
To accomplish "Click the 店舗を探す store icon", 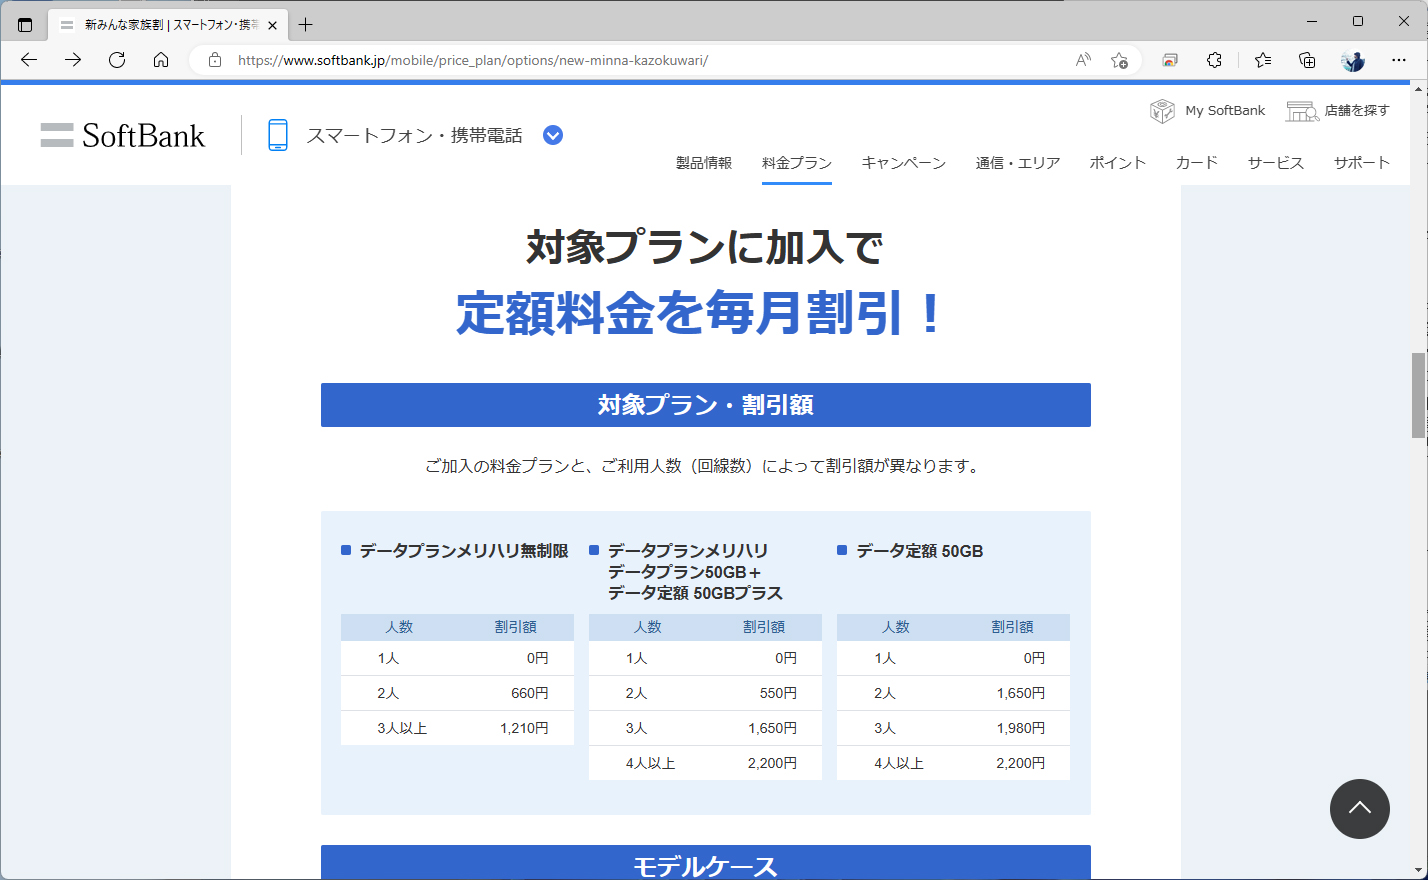I will click(x=1301, y=111).
